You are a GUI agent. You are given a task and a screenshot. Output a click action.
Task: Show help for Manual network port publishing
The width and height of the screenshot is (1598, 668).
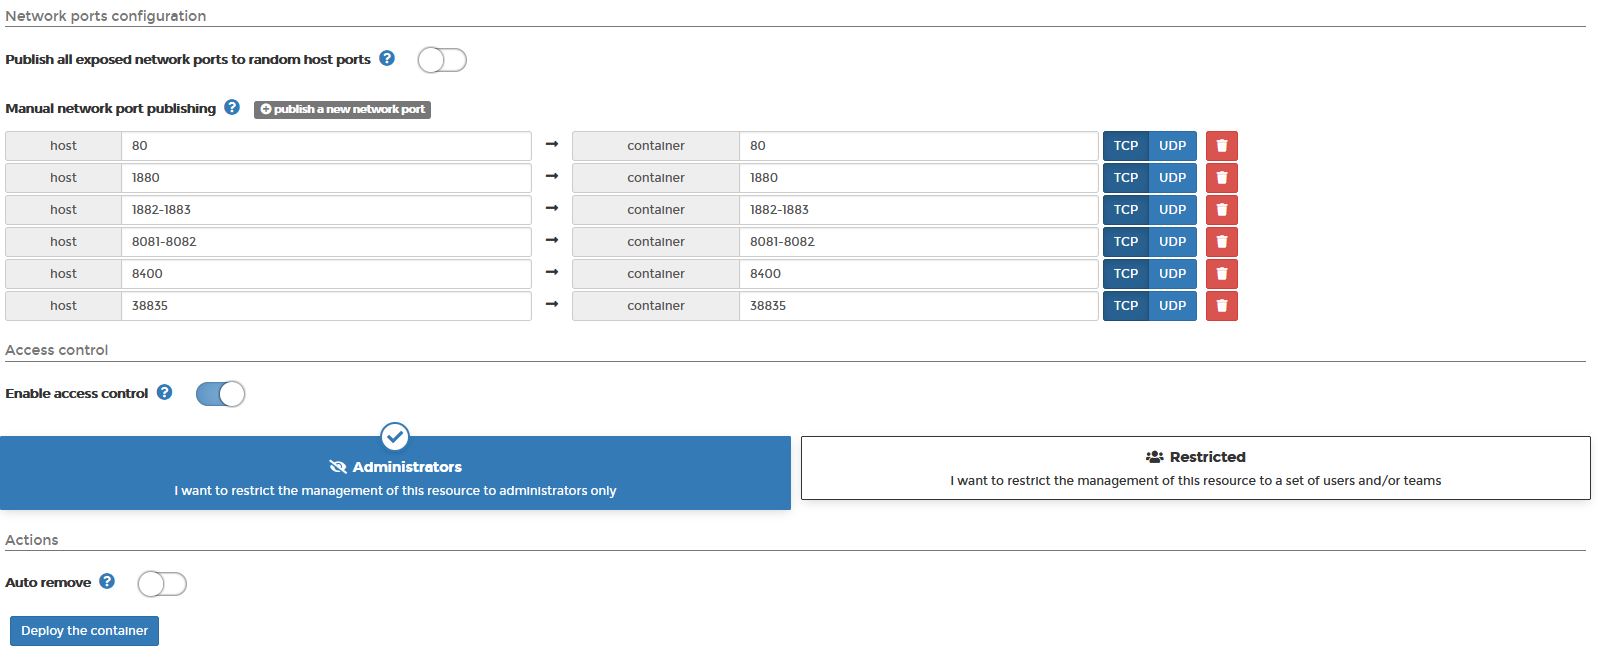[x=232, y=108]
